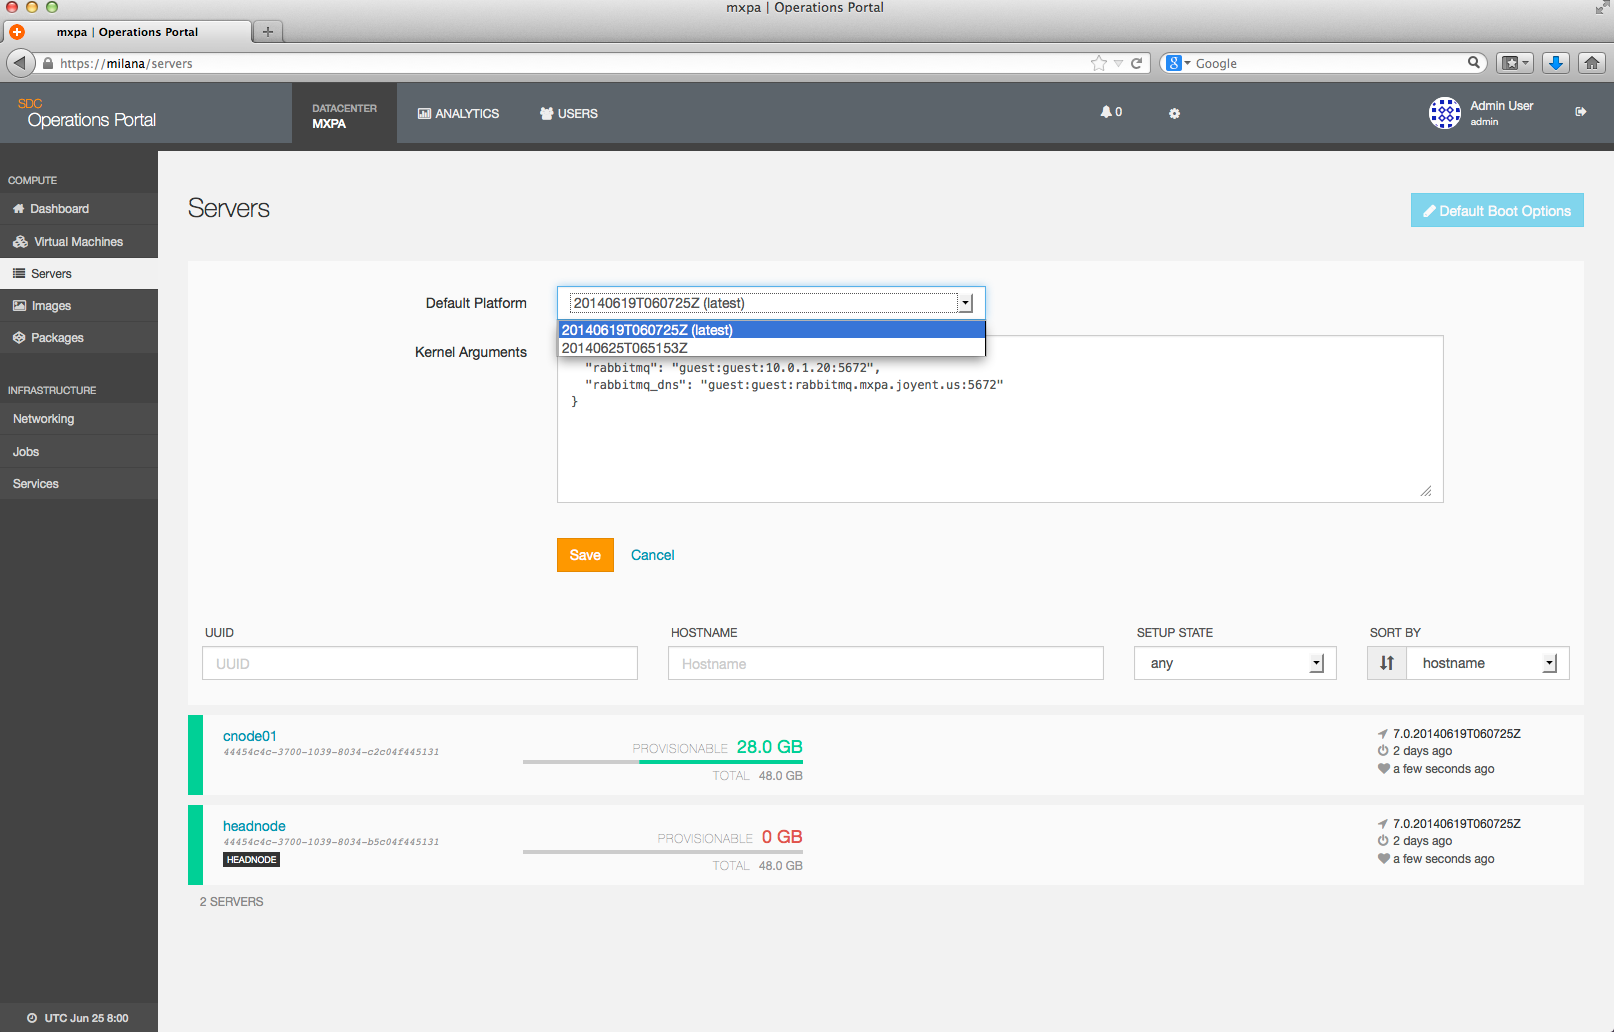The height and width of the screenshot is (1032, 1614).
Task: Click the browser back arrow button
Action: [20, 63]
